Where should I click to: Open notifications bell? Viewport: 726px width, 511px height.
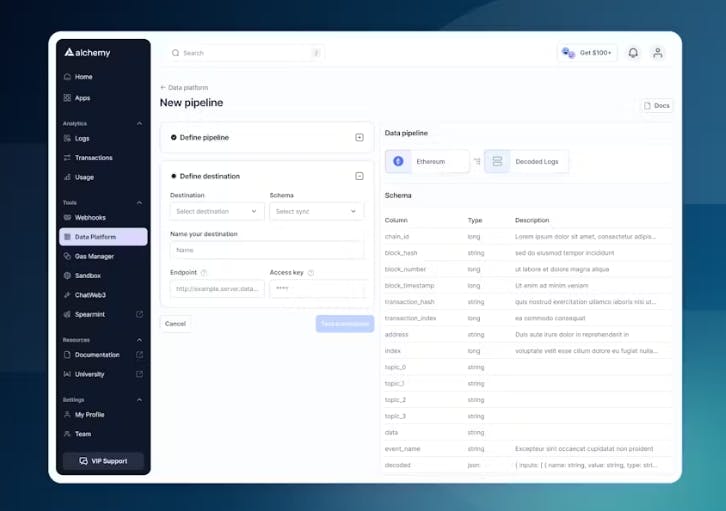point(633,53)
